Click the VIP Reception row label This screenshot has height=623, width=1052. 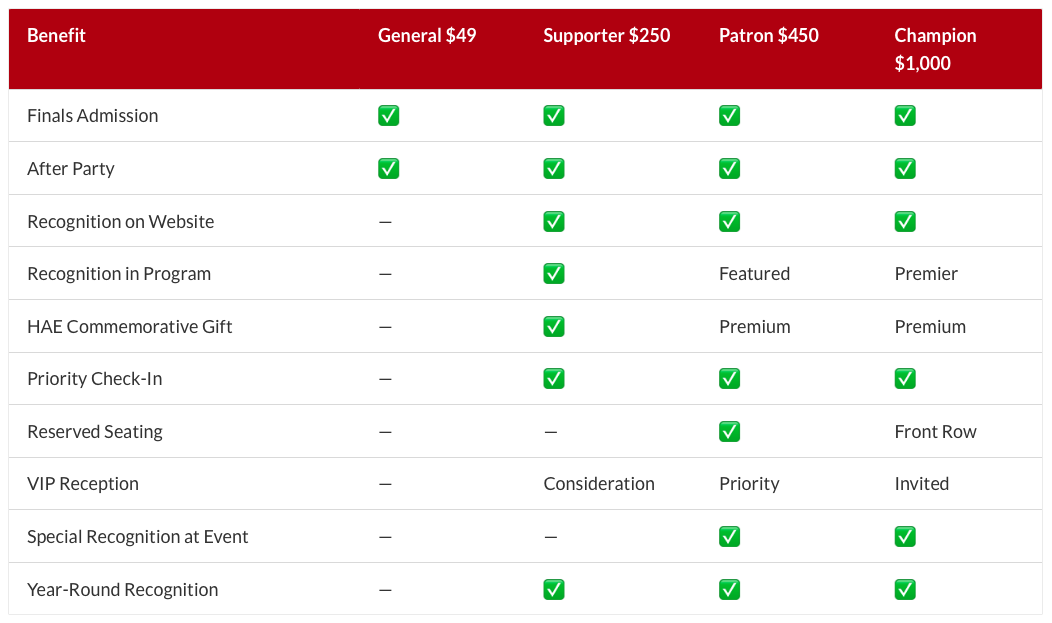click(83, 484)
